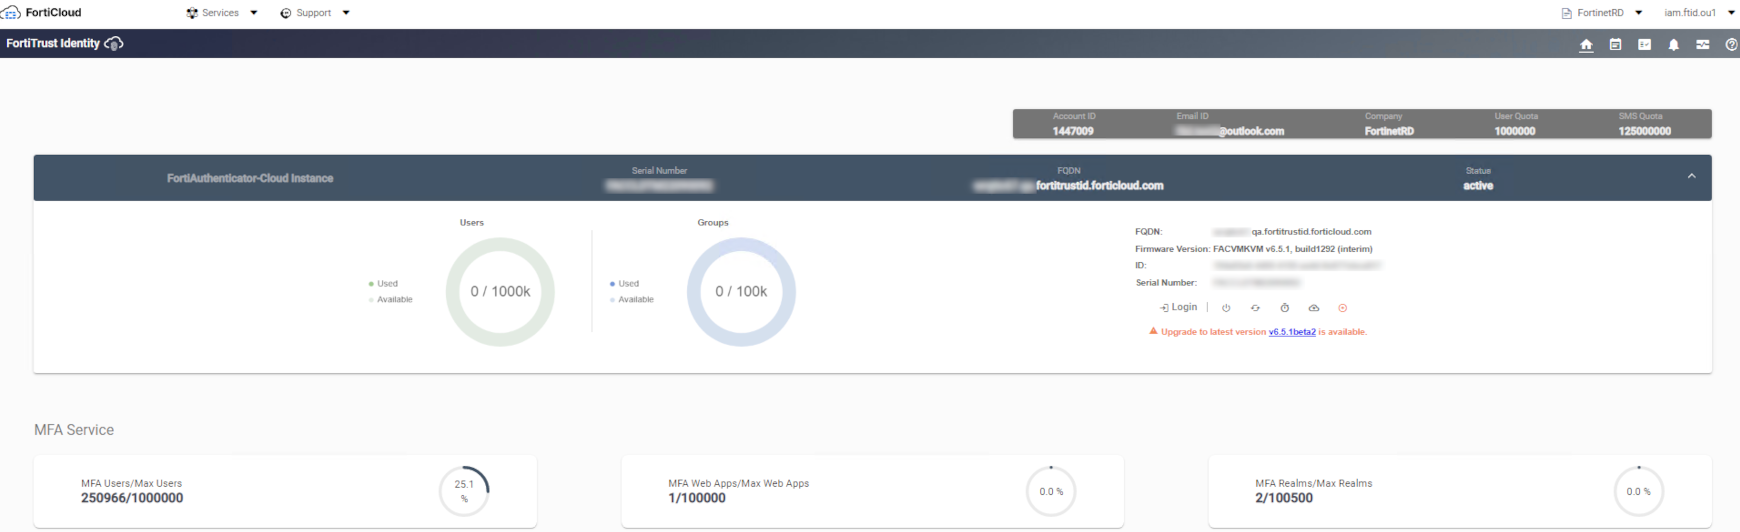Click the Available legend under Users
The image size is (1740, 532).
(x=390, y=300)
